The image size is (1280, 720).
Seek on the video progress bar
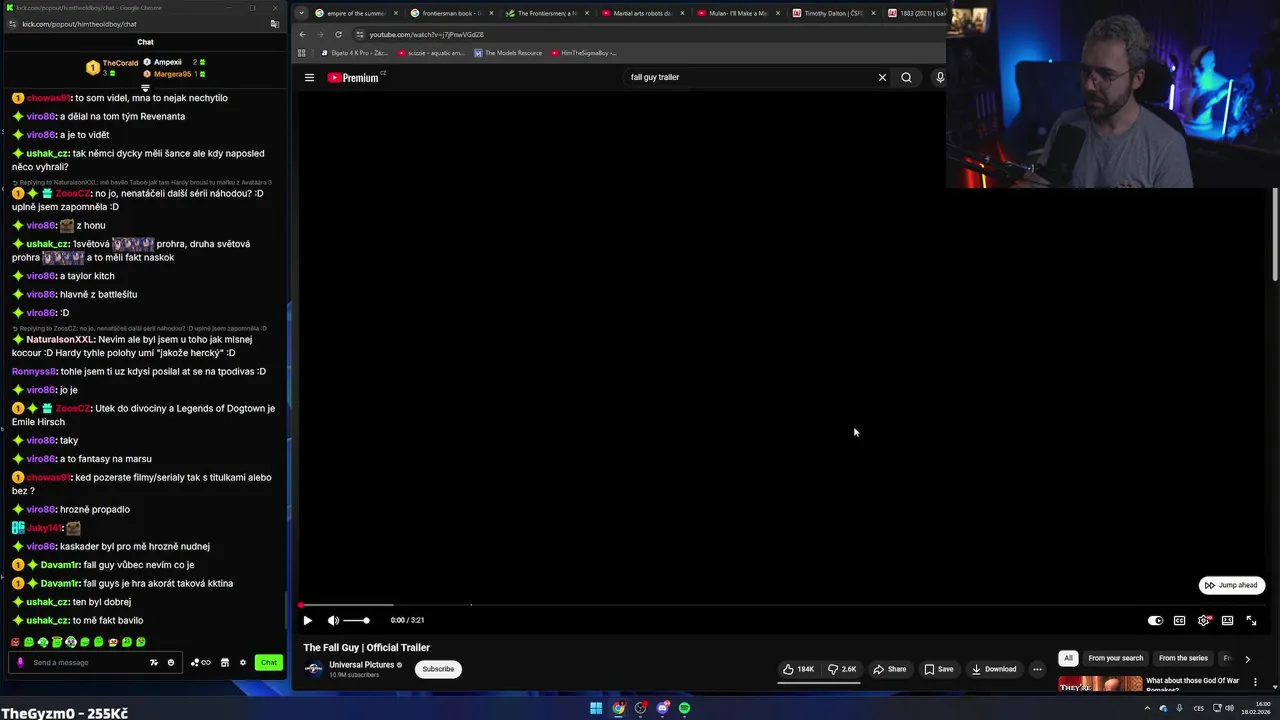pyautogui.click(x=783, y=605)
